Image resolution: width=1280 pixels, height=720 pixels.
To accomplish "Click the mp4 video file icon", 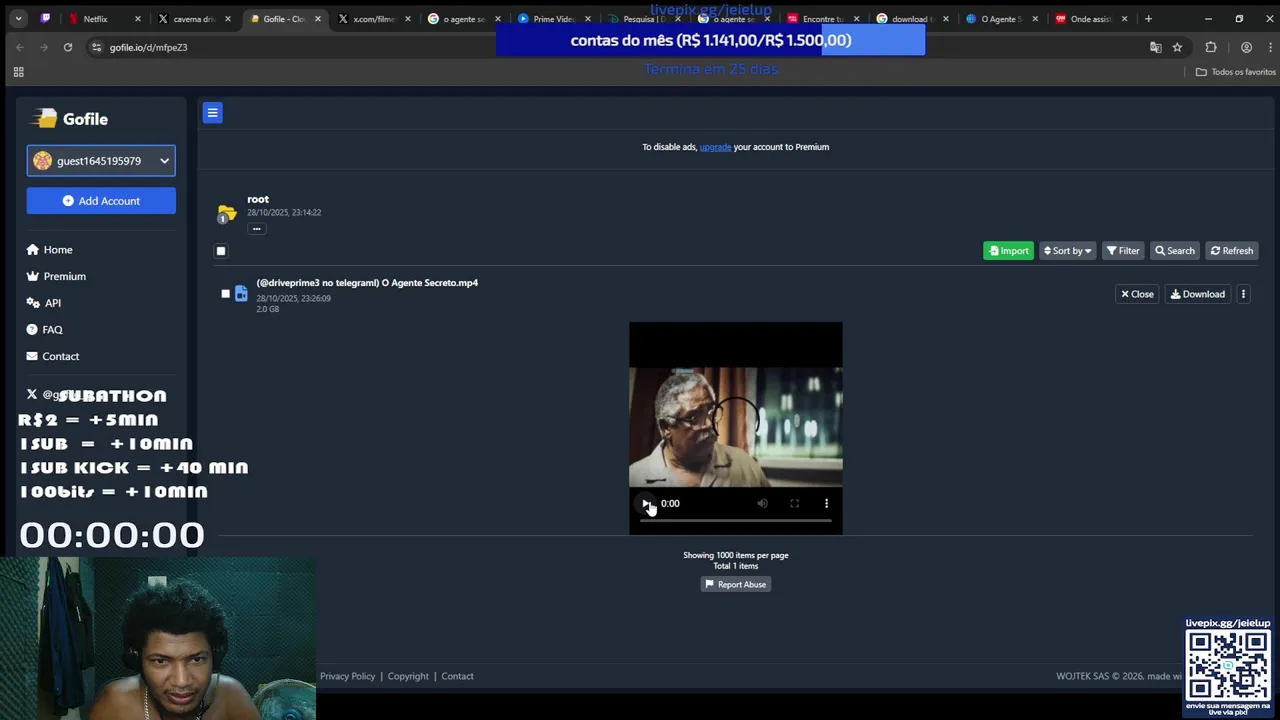I will click(241, 294).
